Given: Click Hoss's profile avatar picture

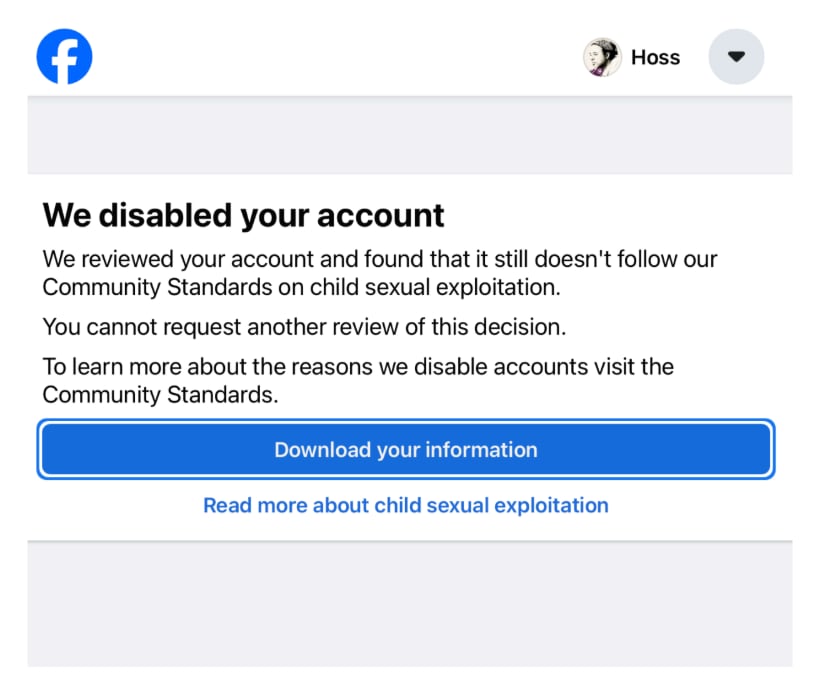Looking at the screenshot, I should [x=602, y=57].
